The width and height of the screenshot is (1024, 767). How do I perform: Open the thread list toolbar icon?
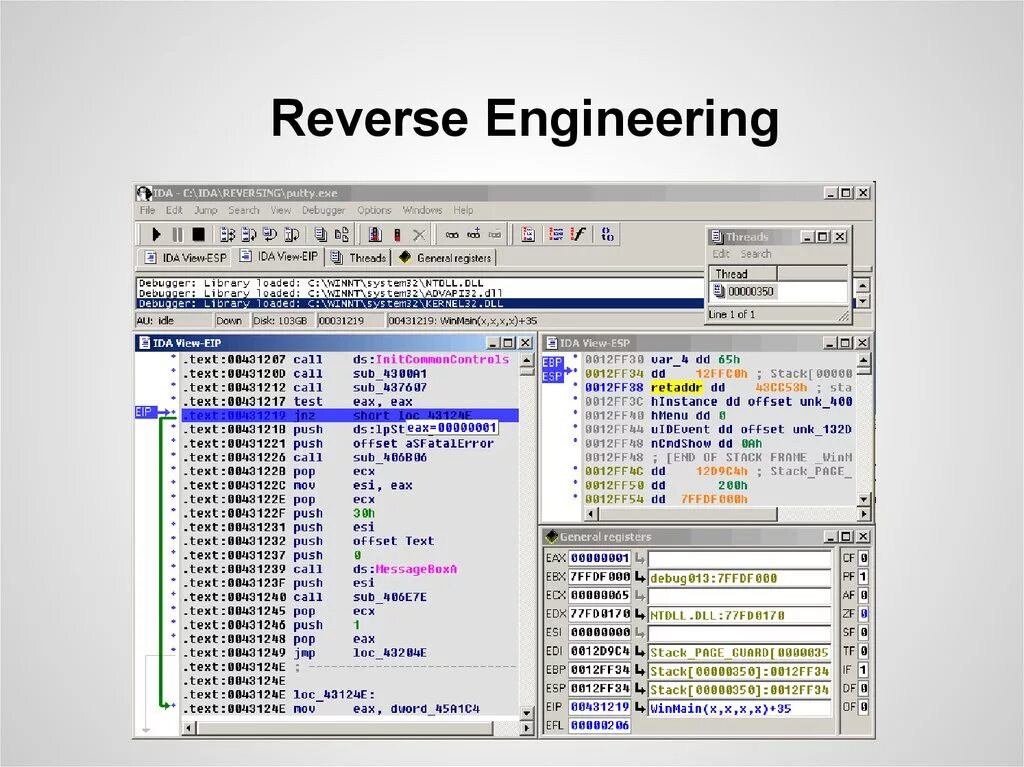point(320,234)
